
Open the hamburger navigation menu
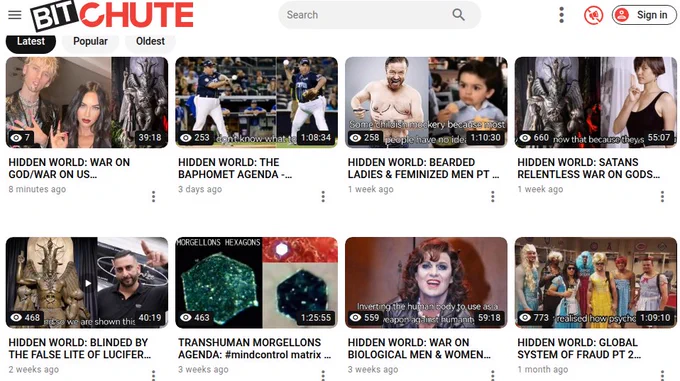(15, 15)
